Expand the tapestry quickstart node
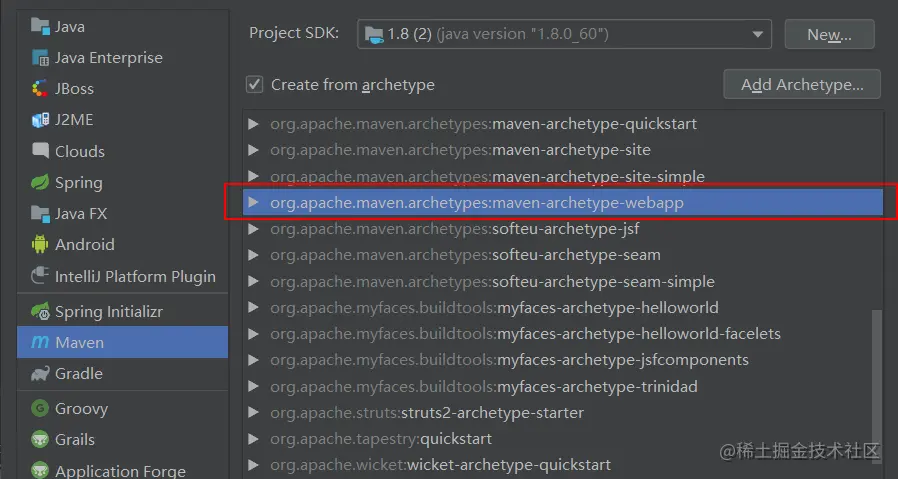Viewport: 898px width, 479px height. (x=253, y=439)
